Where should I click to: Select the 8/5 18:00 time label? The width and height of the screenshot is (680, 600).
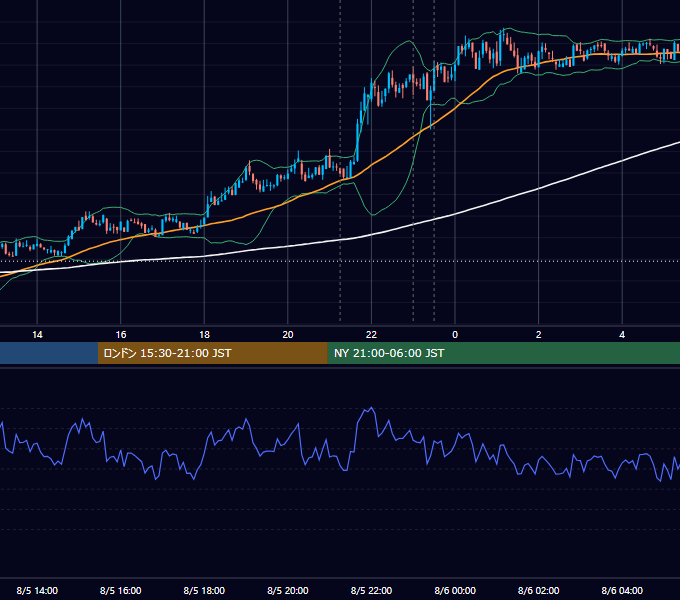tap(204, 590)
